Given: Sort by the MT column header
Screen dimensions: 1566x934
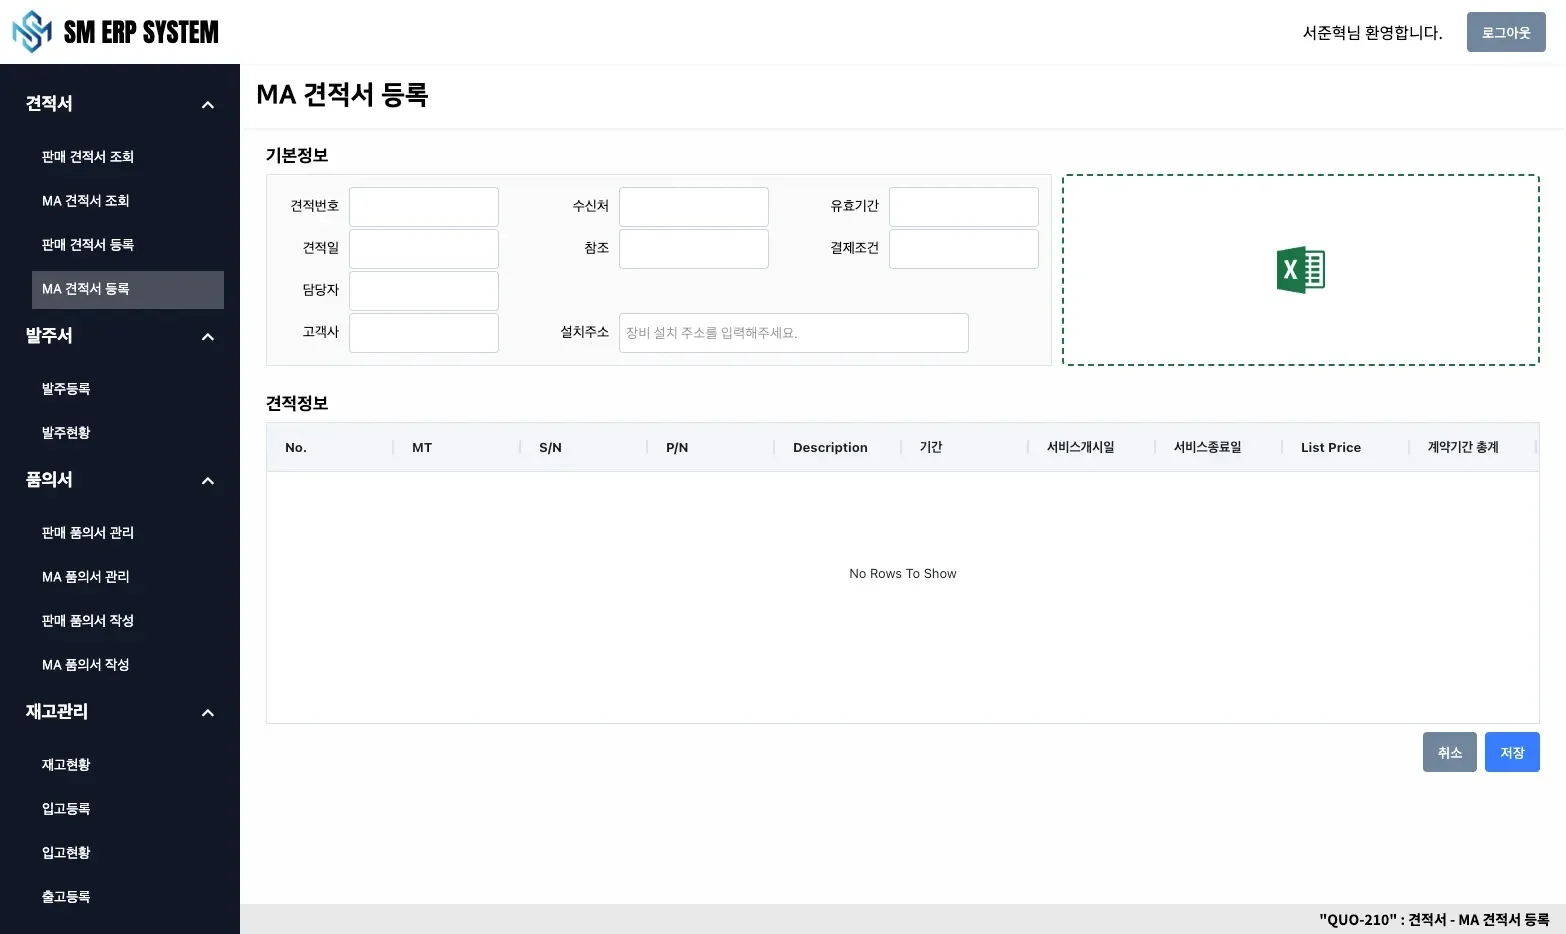Looking at the screenshot, I should [x=457, y=447].
